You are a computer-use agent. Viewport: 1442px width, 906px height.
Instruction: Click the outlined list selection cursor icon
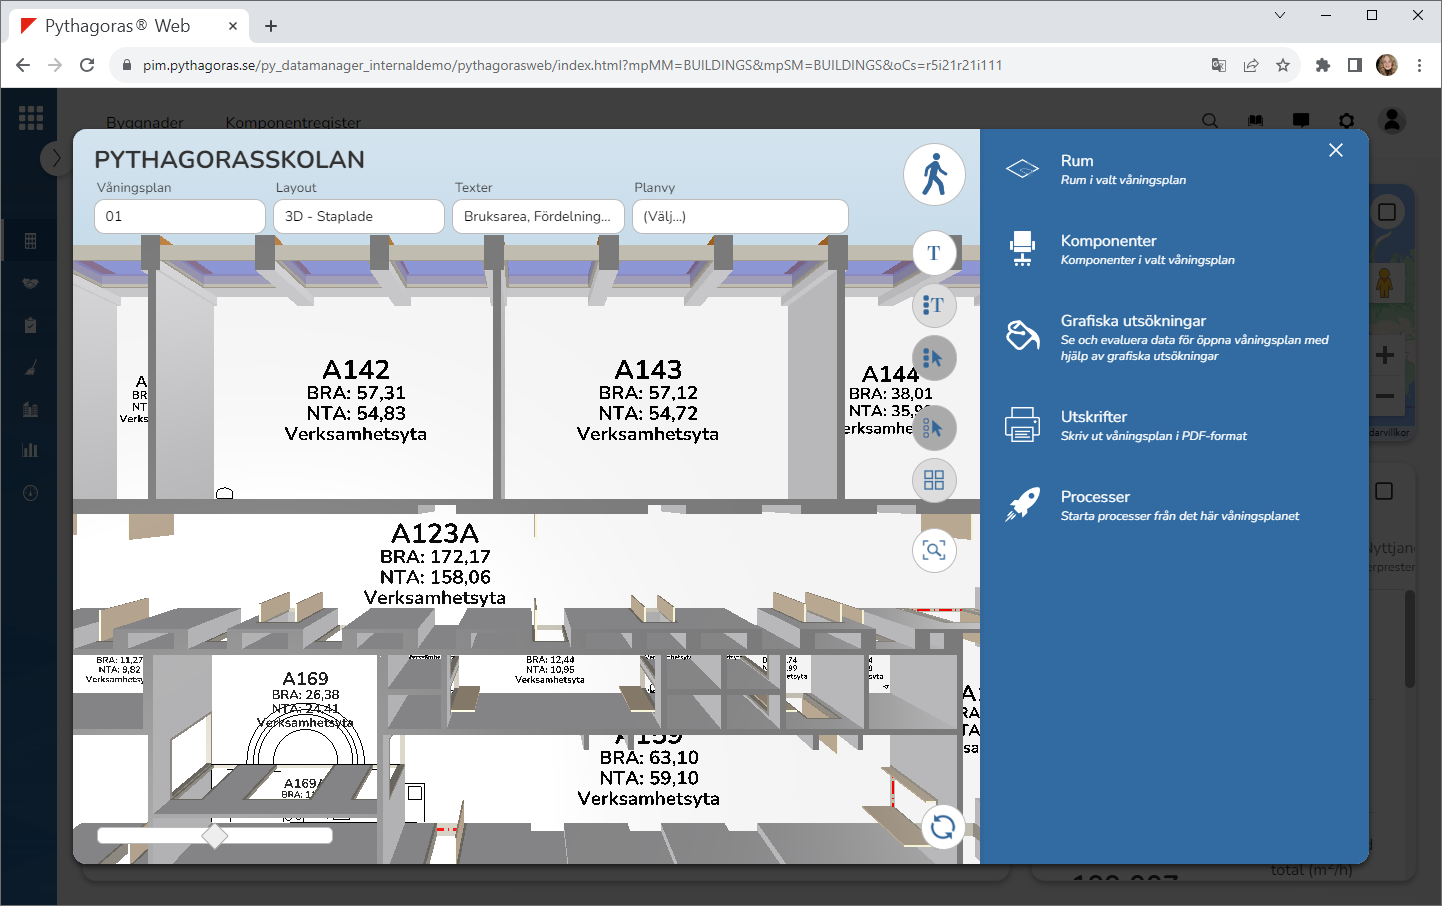pos(934,428)
